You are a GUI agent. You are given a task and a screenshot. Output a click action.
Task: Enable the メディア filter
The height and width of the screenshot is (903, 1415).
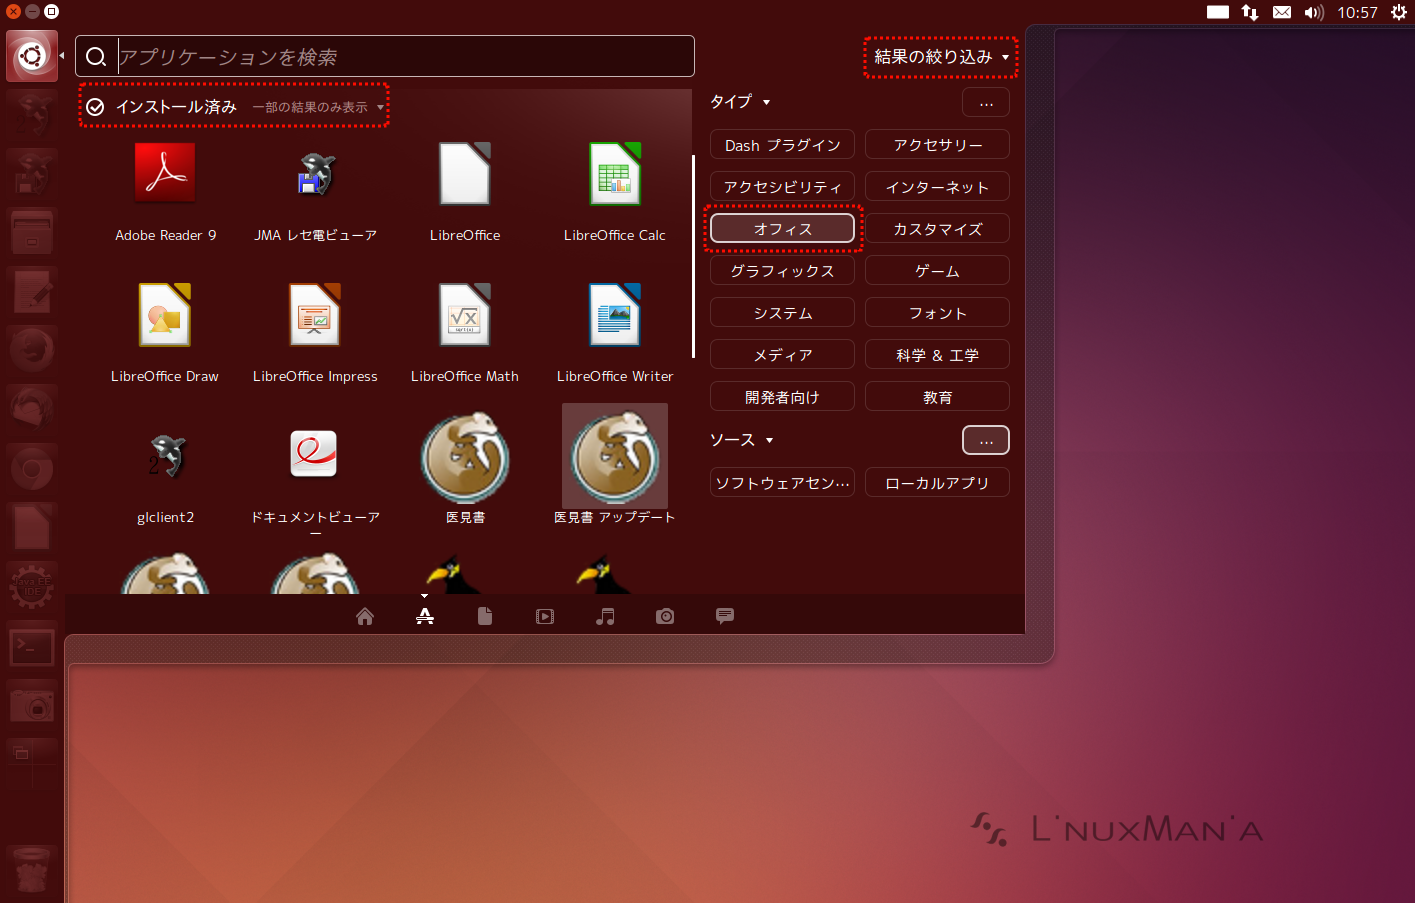782,355
